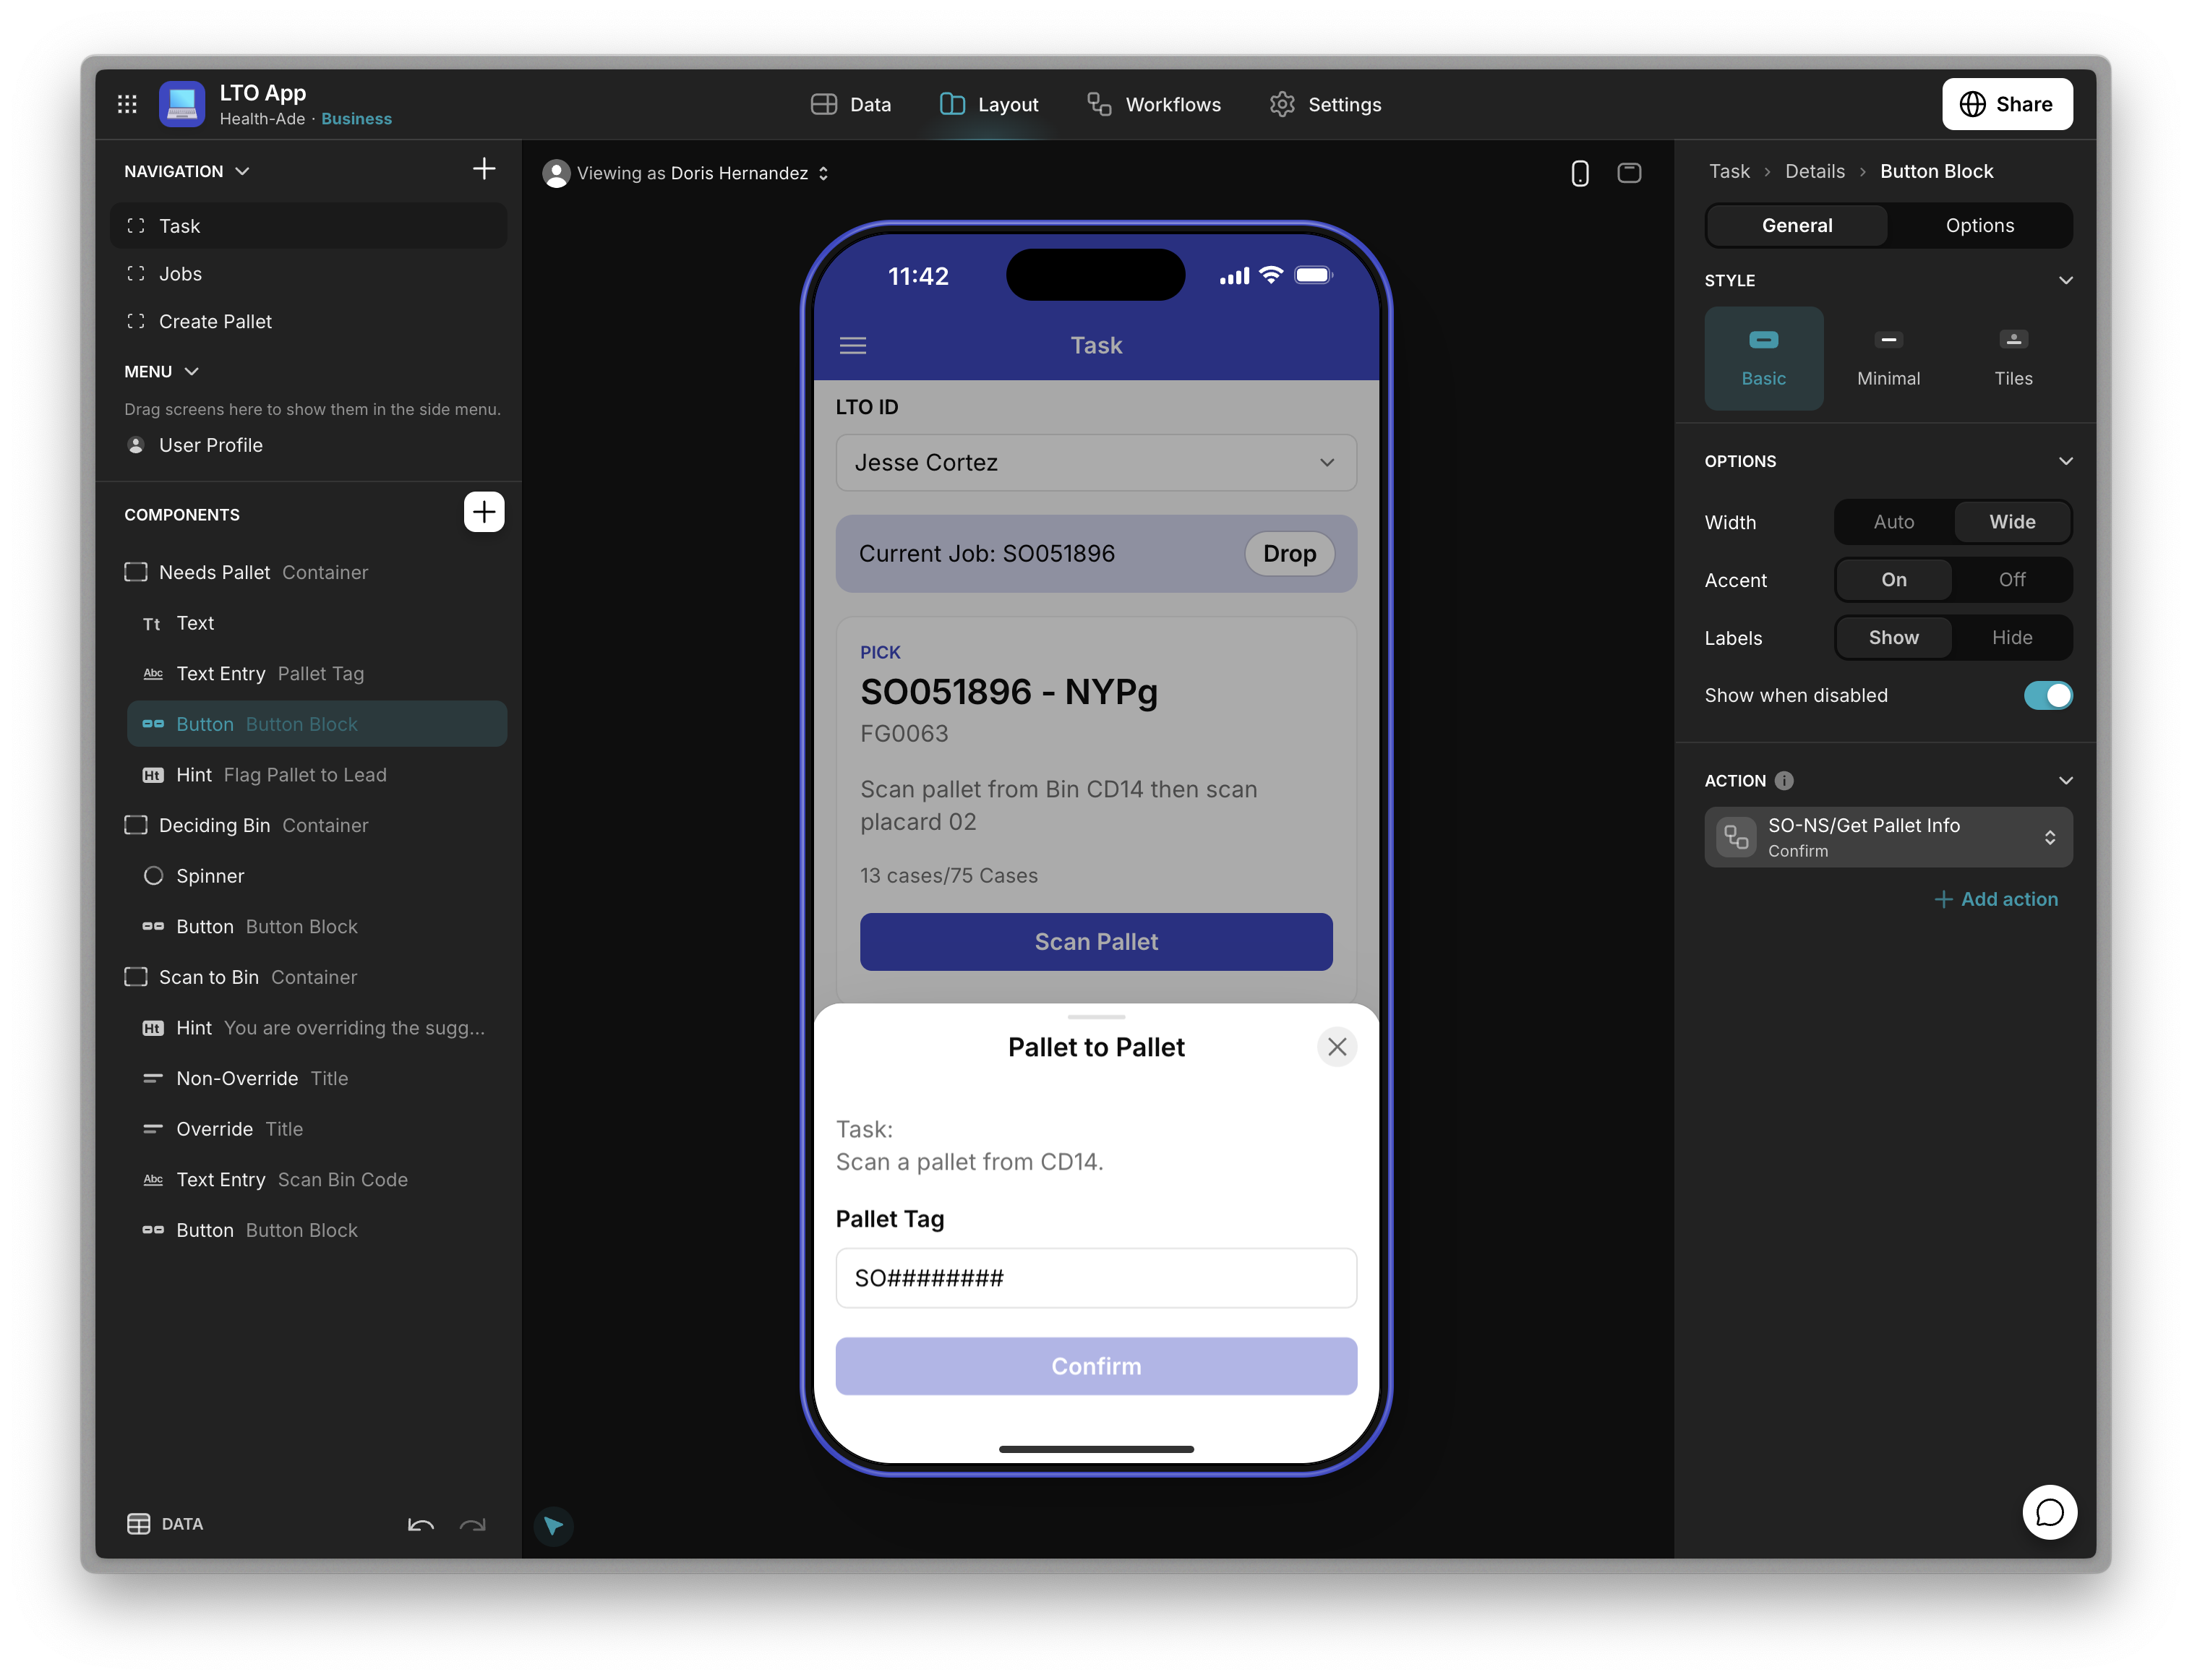
Task: Open the hamburger menu in phone preview
Action: coord(853,346)
